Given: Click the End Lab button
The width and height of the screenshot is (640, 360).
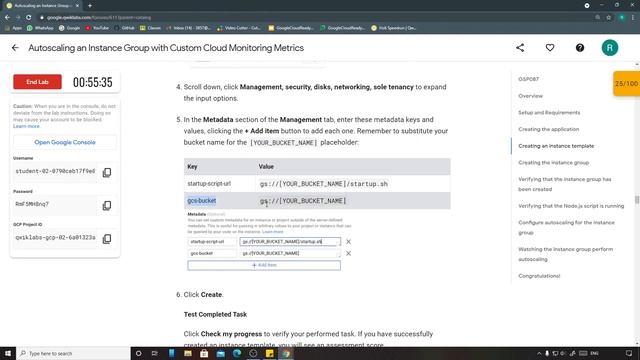Looking at the screenshot, I should (38, 82).
